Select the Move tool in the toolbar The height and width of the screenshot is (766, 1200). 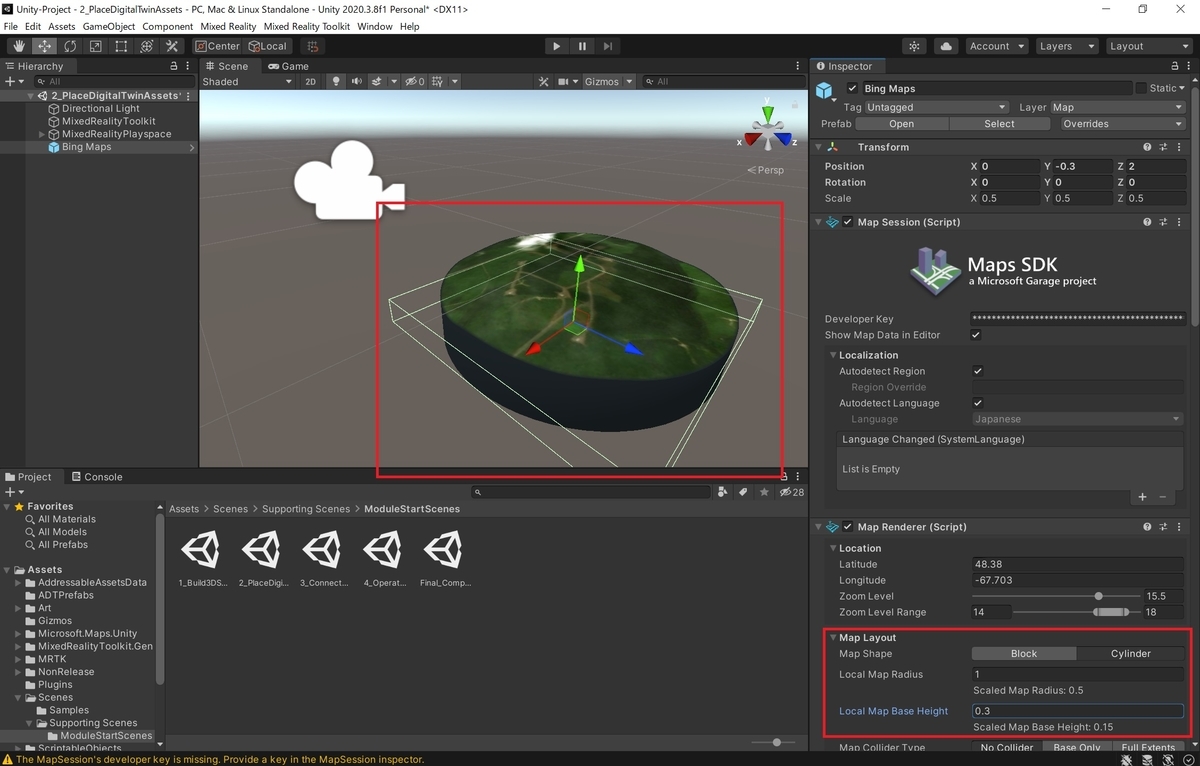[45, 46]
